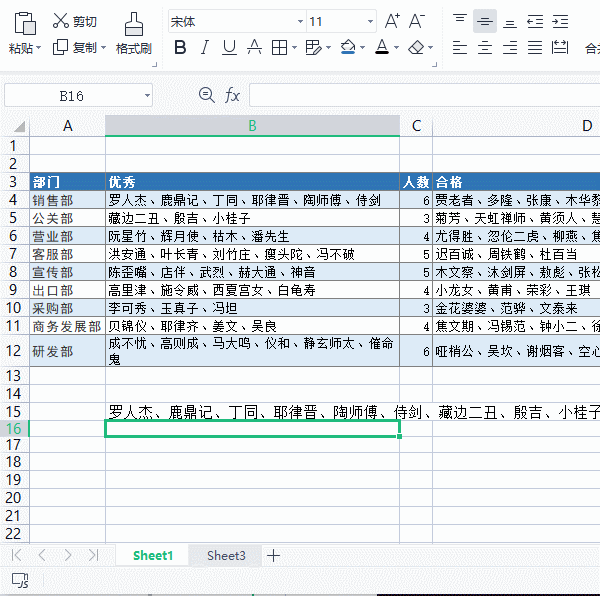Screen dimensions: 600x596
Task: Increase indent icon
Action: click(560, 21)
